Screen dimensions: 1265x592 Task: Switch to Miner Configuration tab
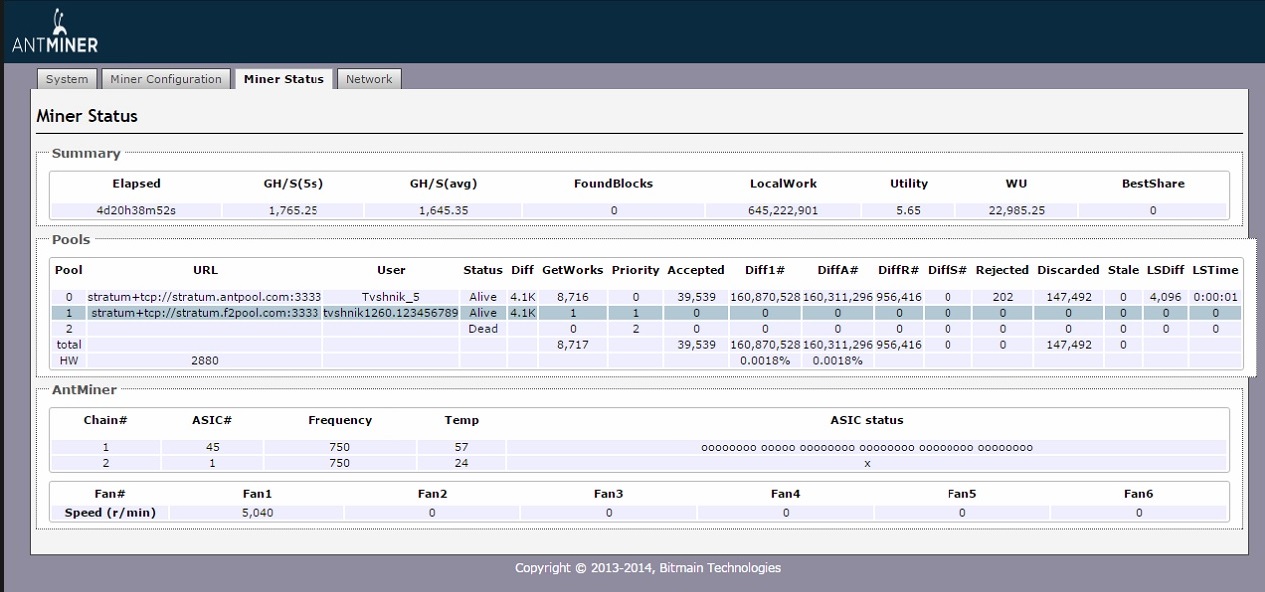coord(166,79)
